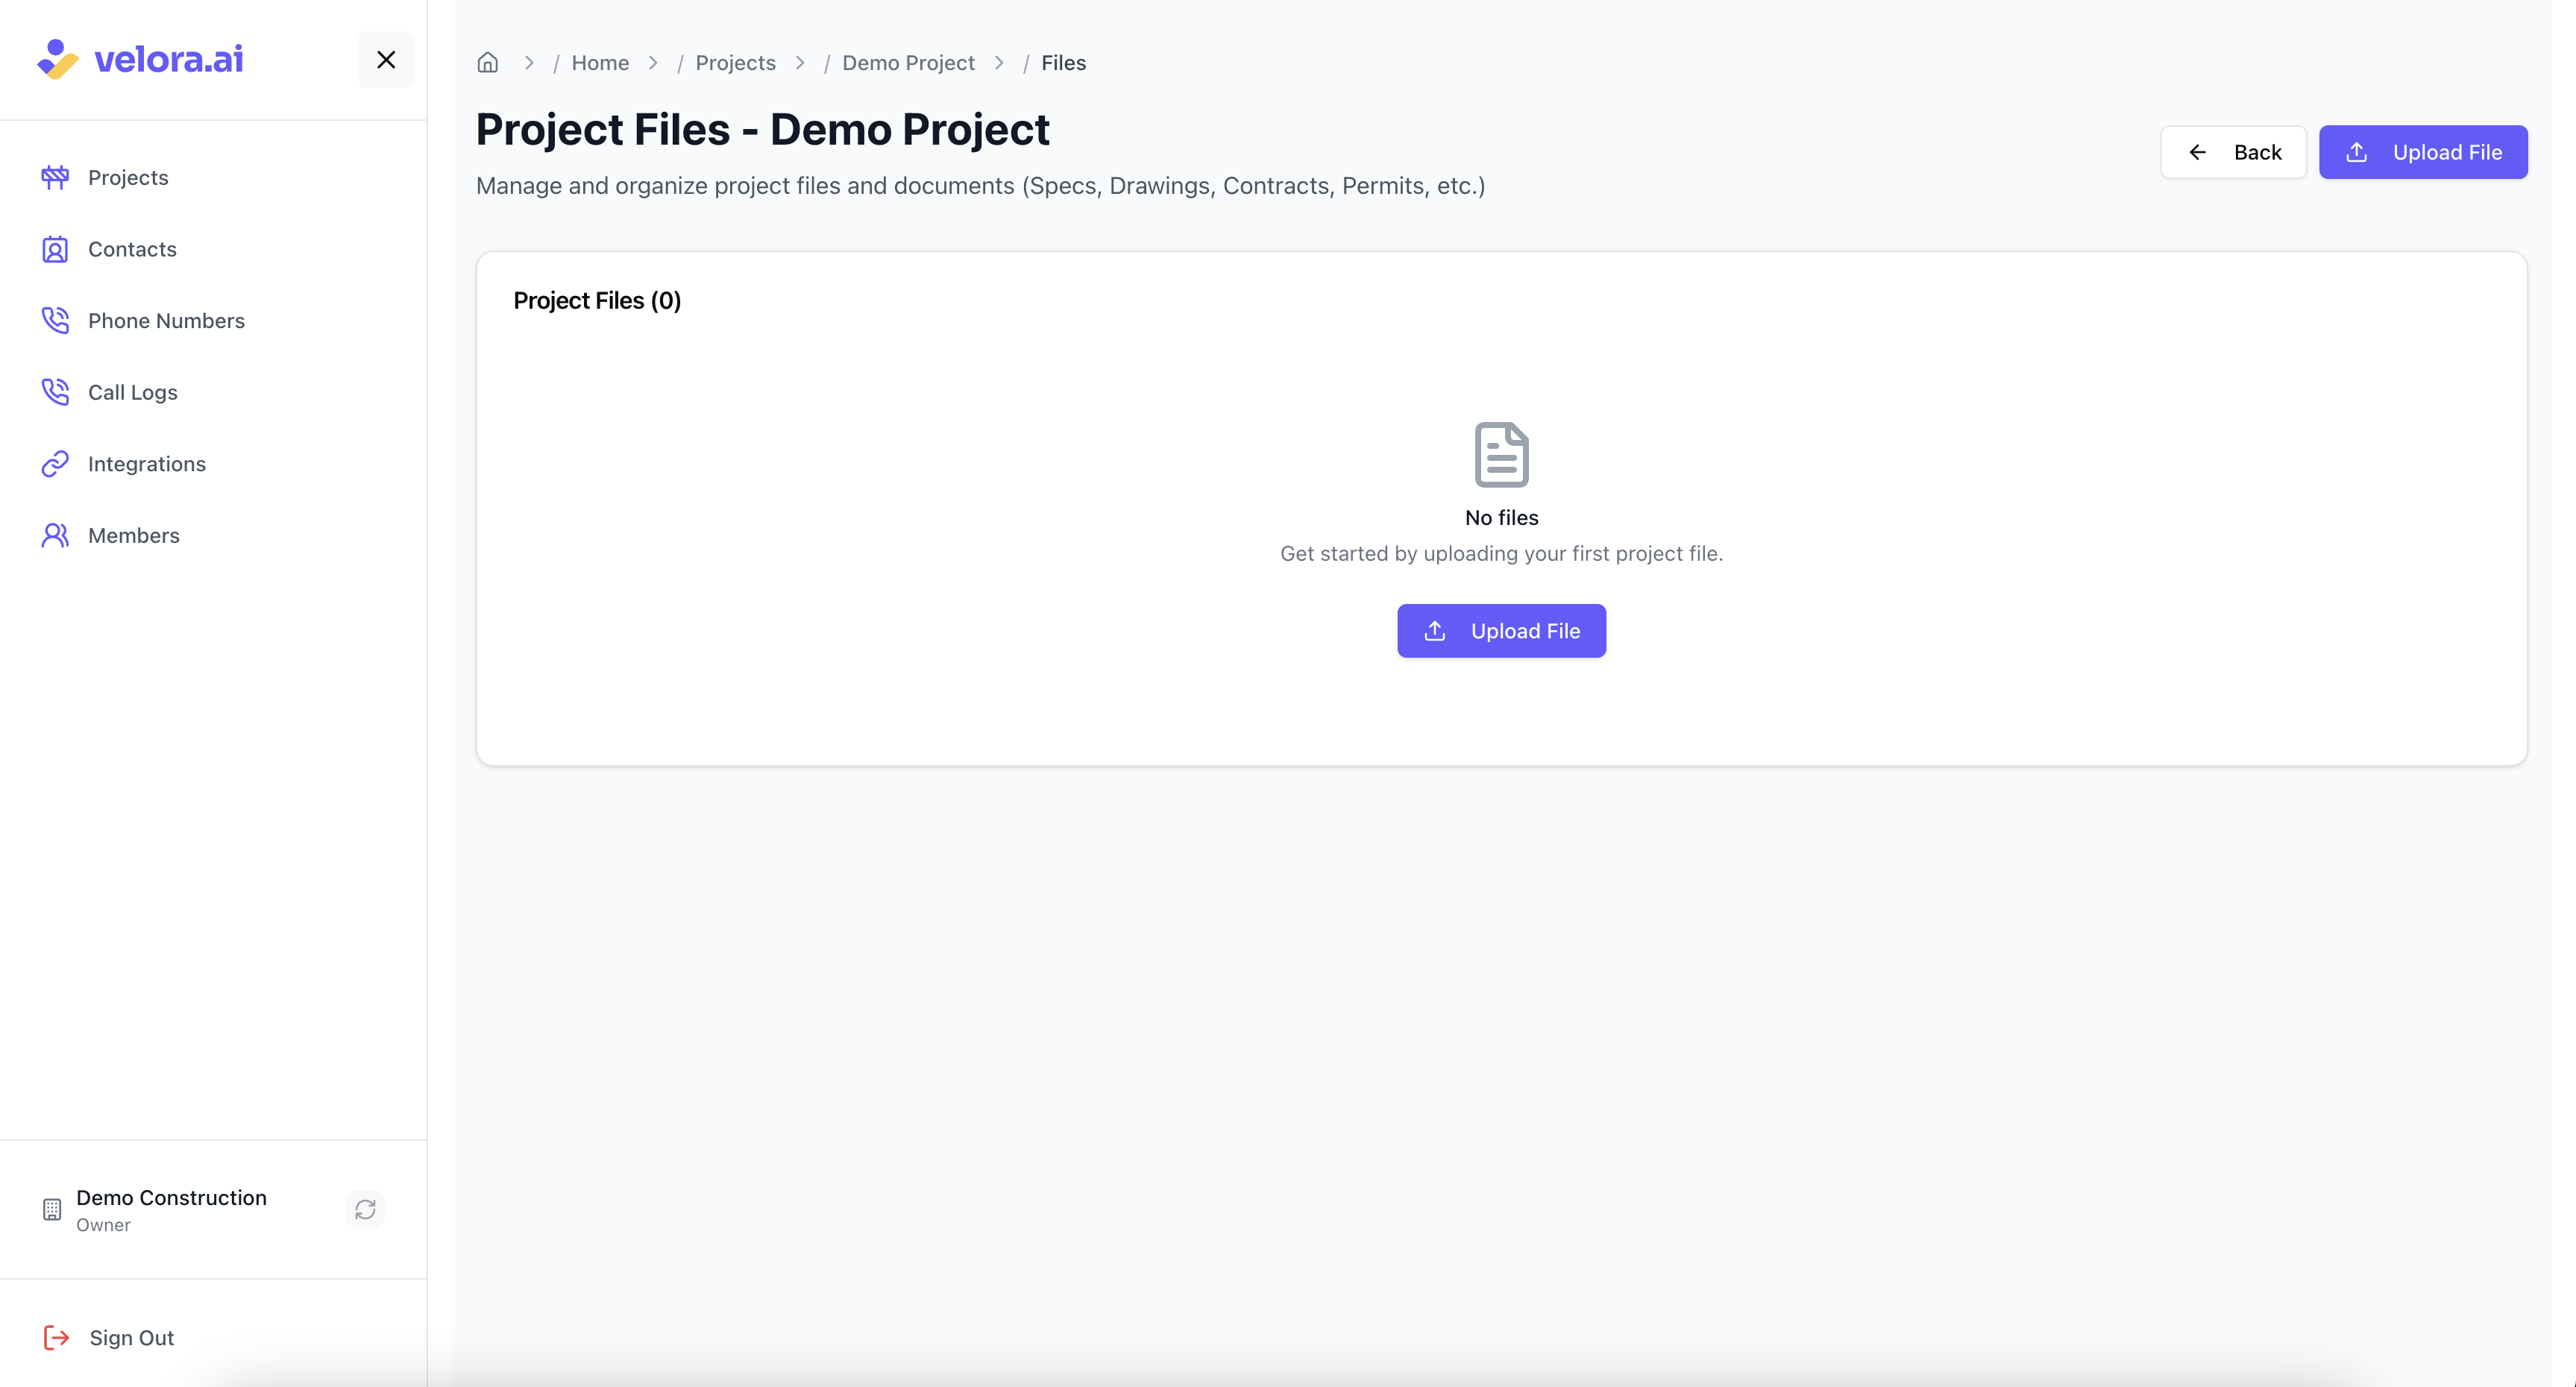
Task: Click the Sign Out arrow icon
Action: tap(56, 1338)
